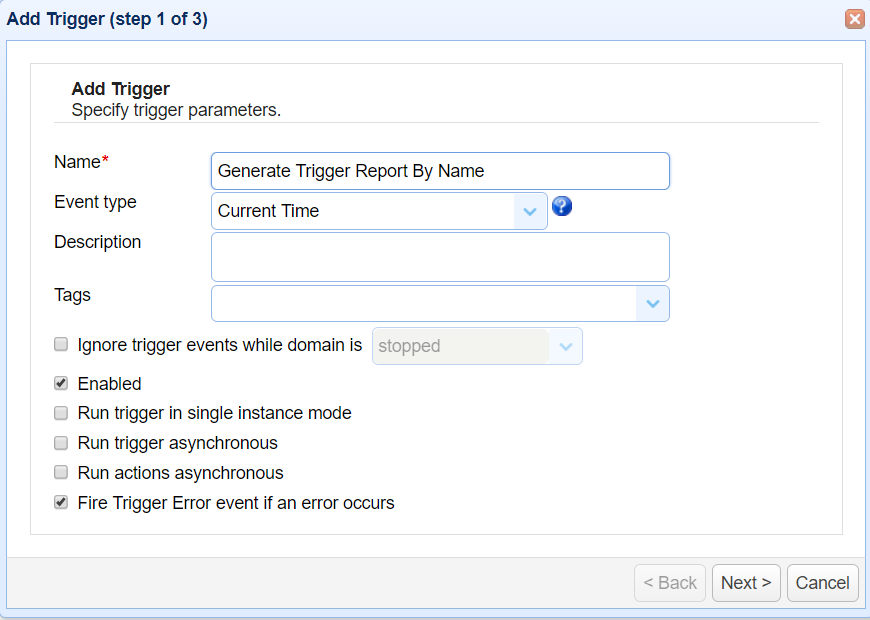This screenshot has width=870, height=620.
Task: Close the Add Trigger dialog
Action: tap(854, 19)
